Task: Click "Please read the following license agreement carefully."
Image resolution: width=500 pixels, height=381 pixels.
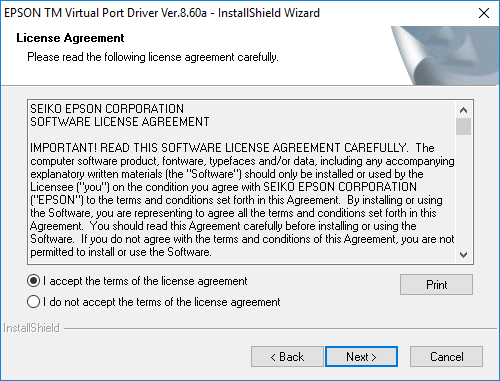Action: click(153, 57)
